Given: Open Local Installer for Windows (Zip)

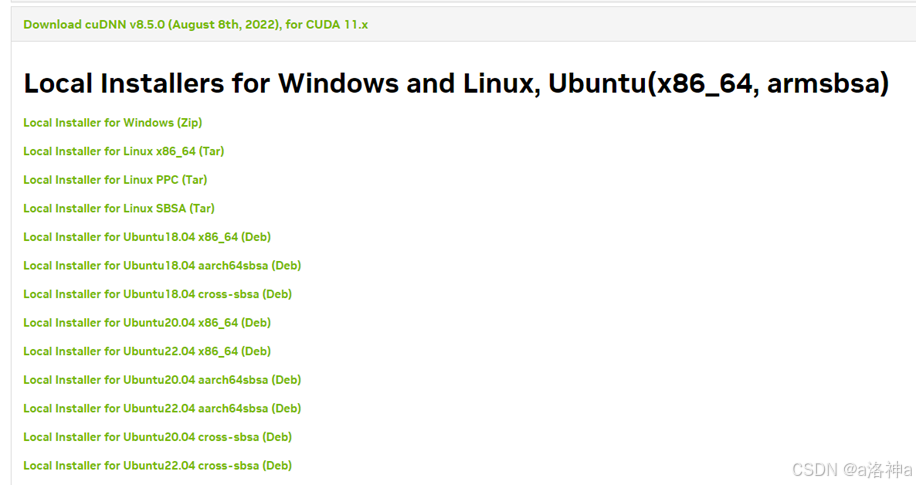Looking at the screenshot, I should pos(113,123).
